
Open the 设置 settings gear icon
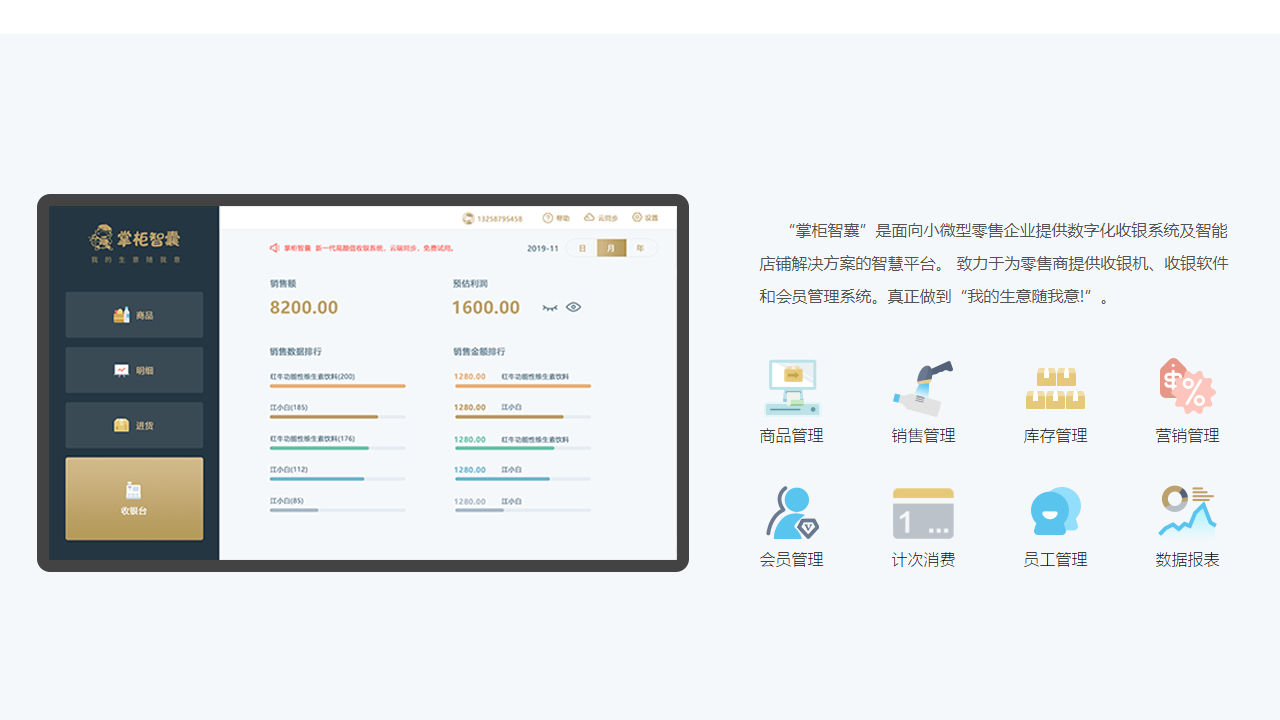click(644, 217)
